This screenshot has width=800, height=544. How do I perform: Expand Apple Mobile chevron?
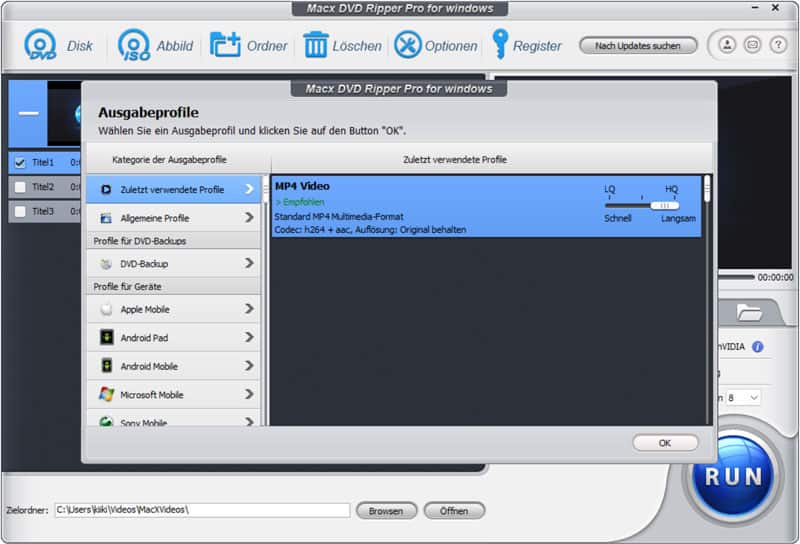(249, 309)
